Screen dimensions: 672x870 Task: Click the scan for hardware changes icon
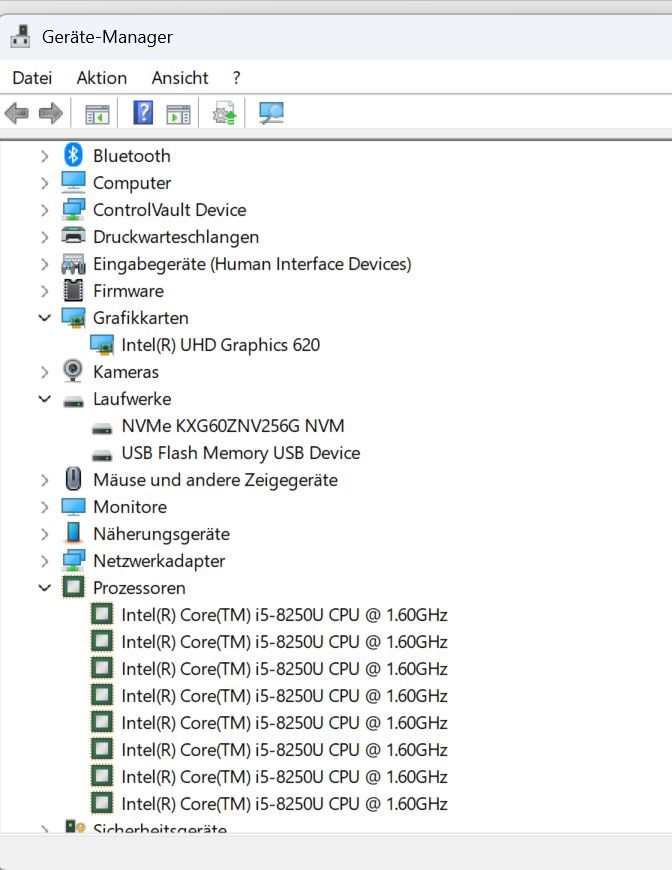(271, 113)
